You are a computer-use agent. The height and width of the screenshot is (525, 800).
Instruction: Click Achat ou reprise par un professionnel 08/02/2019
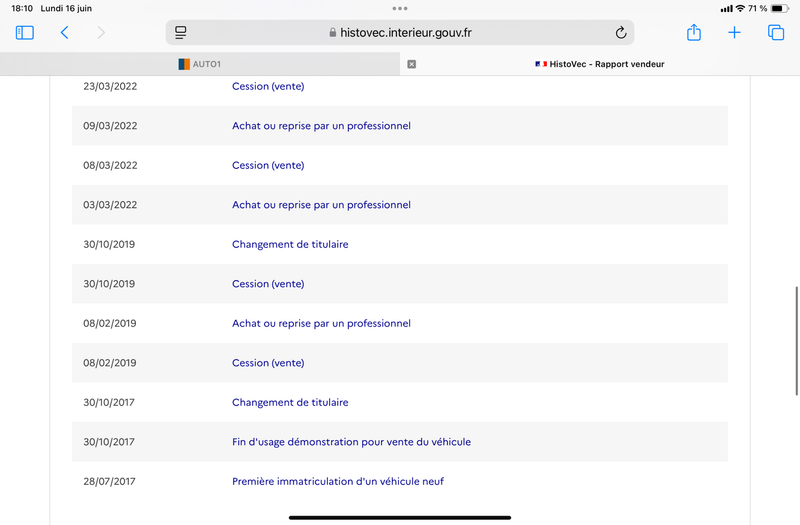(321, 323)
